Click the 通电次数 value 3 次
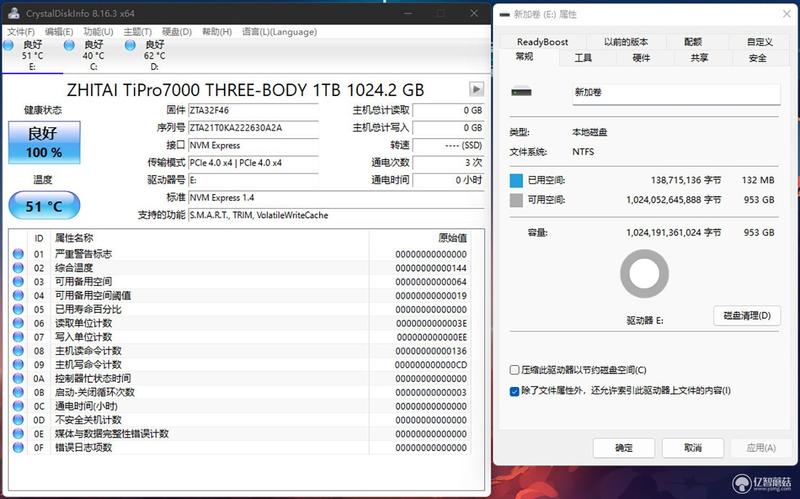 [x=448, y=163]
